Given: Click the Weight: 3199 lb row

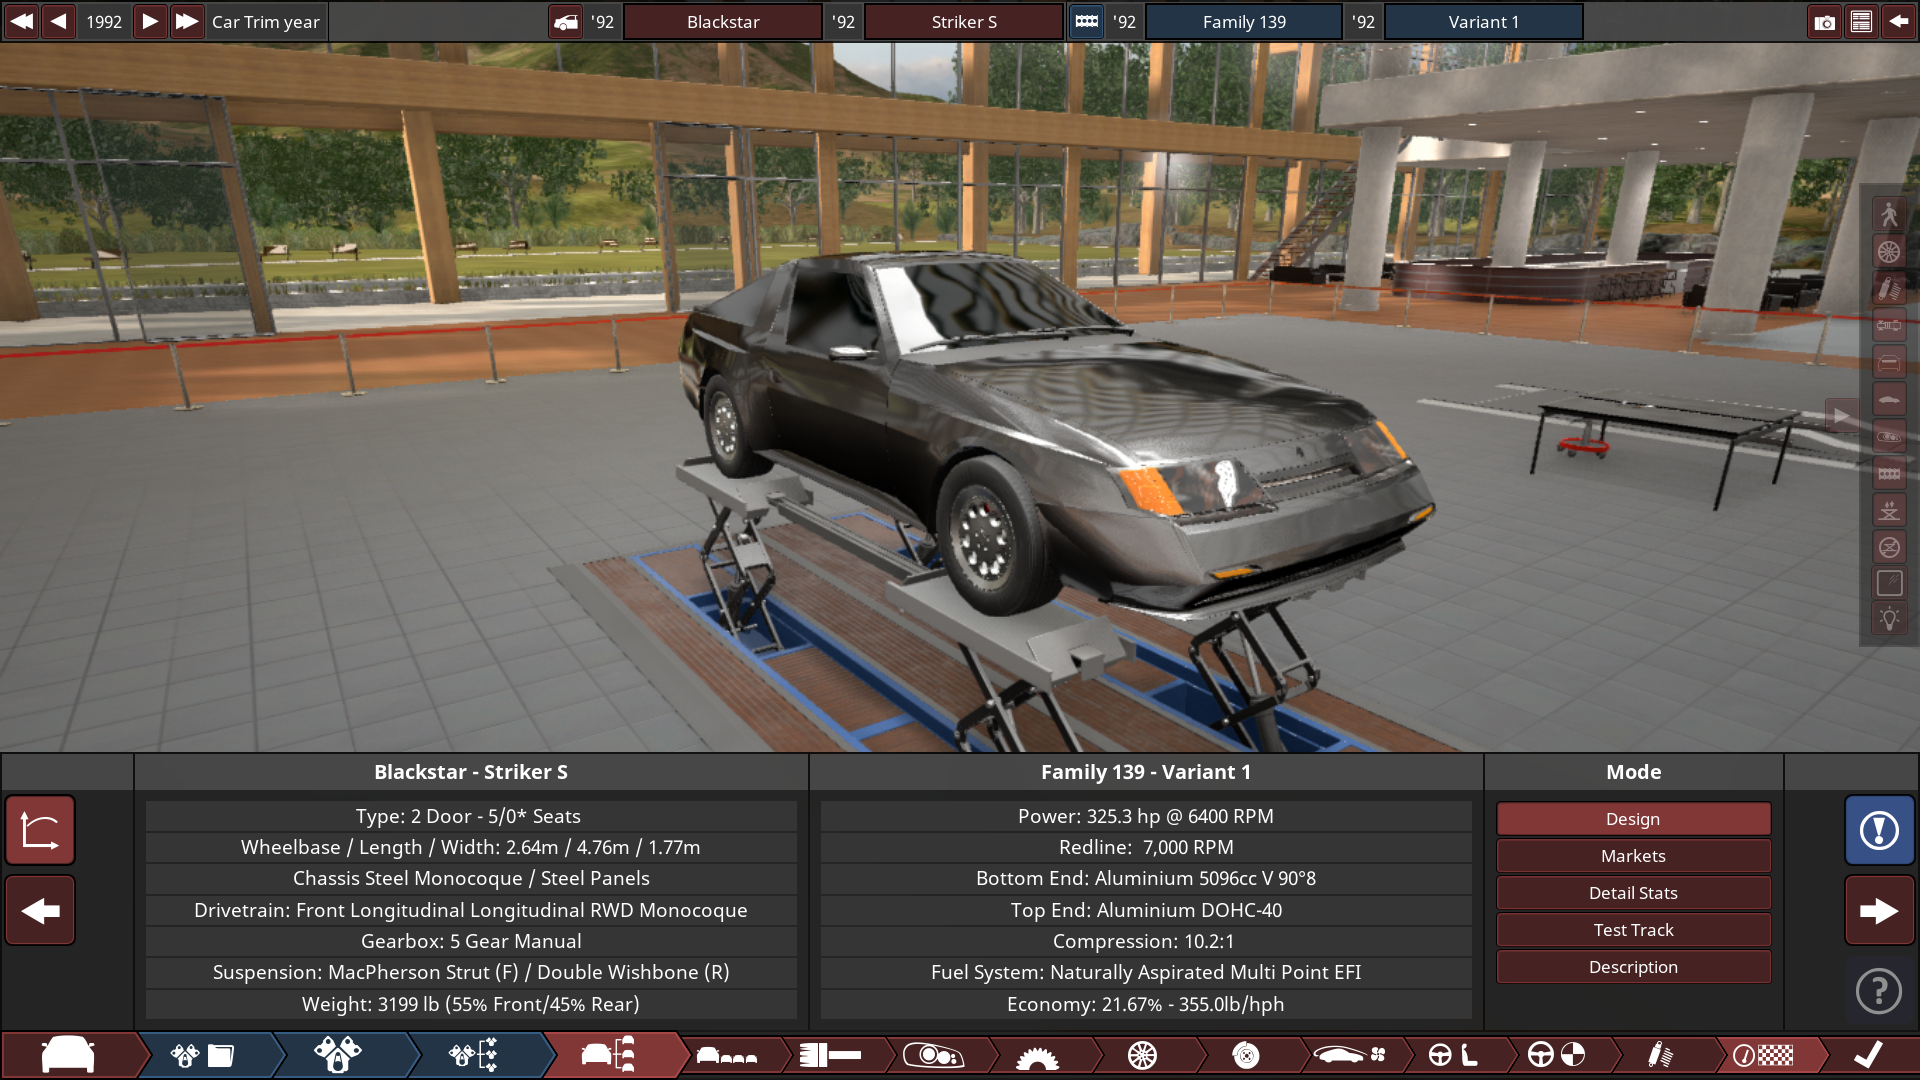Looking at the screenshot, I should (x=471, y=1004).
